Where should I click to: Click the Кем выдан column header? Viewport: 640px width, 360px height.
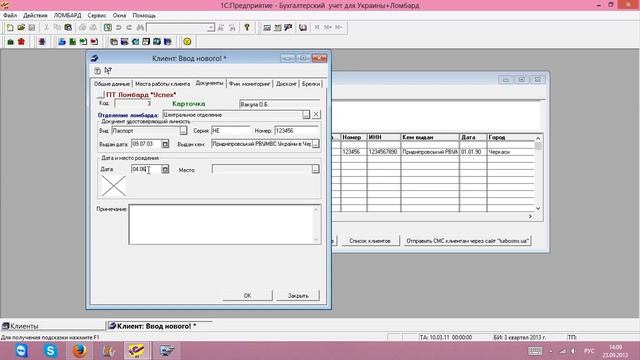[x=430, y=138]
